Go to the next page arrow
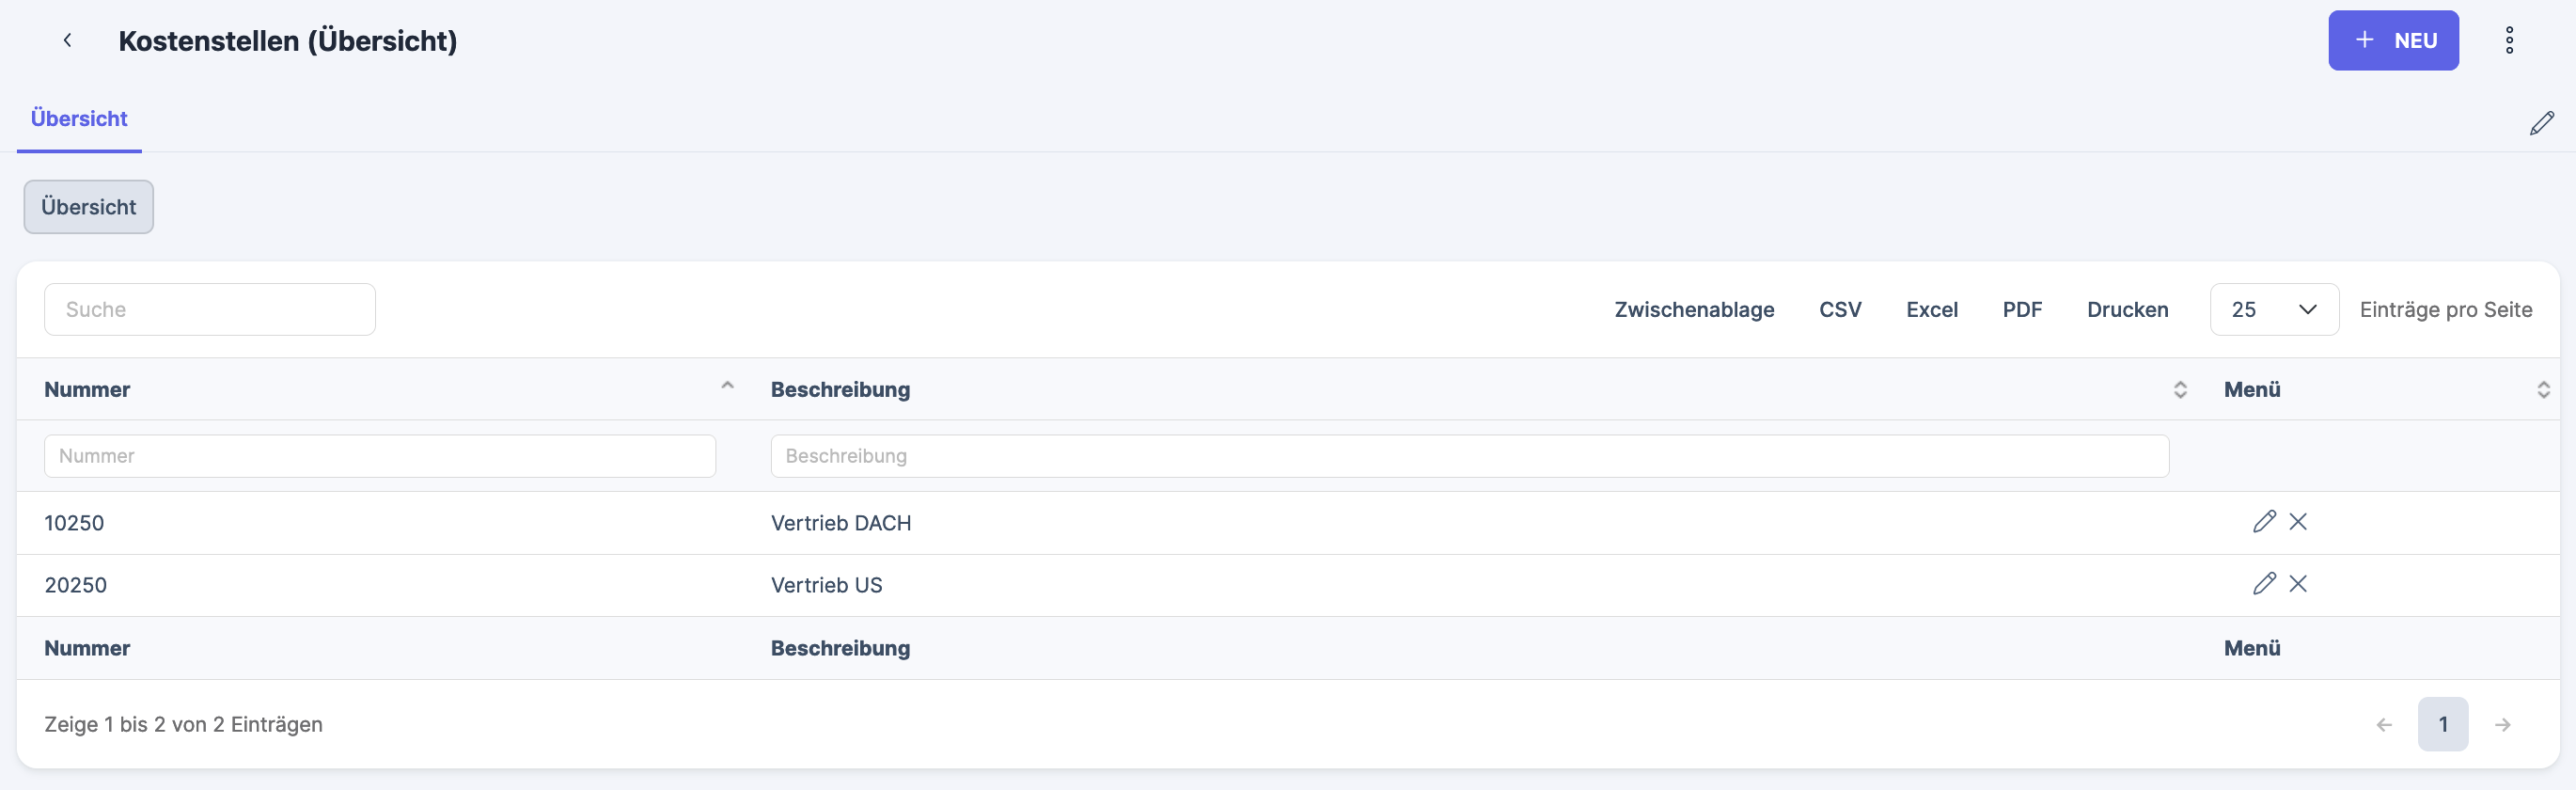The height and width of the screenshot is (790, 2576). click(2502, 725)
